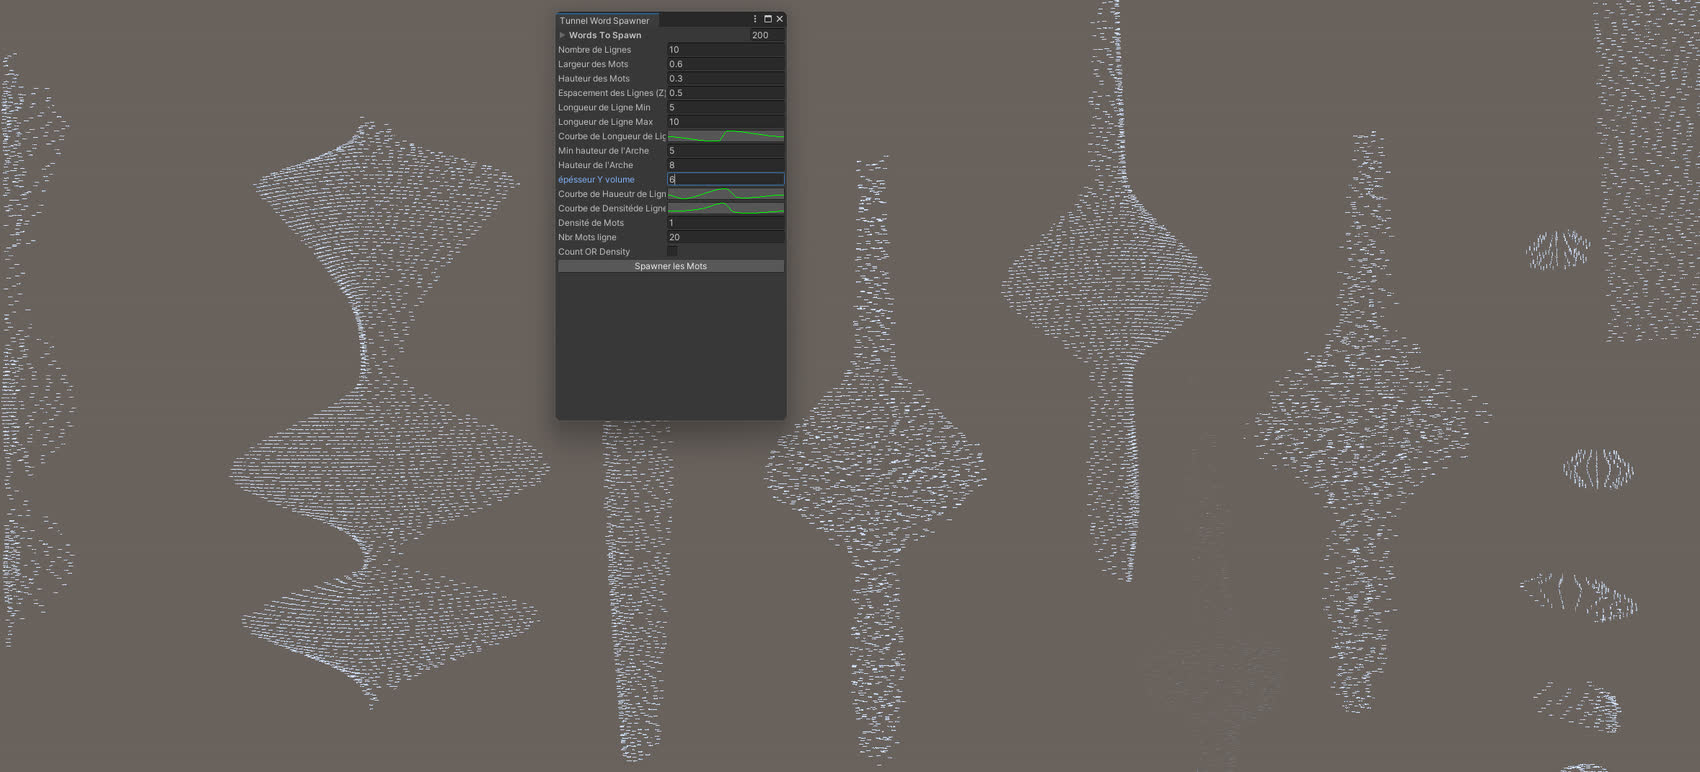Image resolution: width=1700 pixels, height=772 pixels.
Task: Click the Longueur de Ligne Max label
Action: point(605,122)
